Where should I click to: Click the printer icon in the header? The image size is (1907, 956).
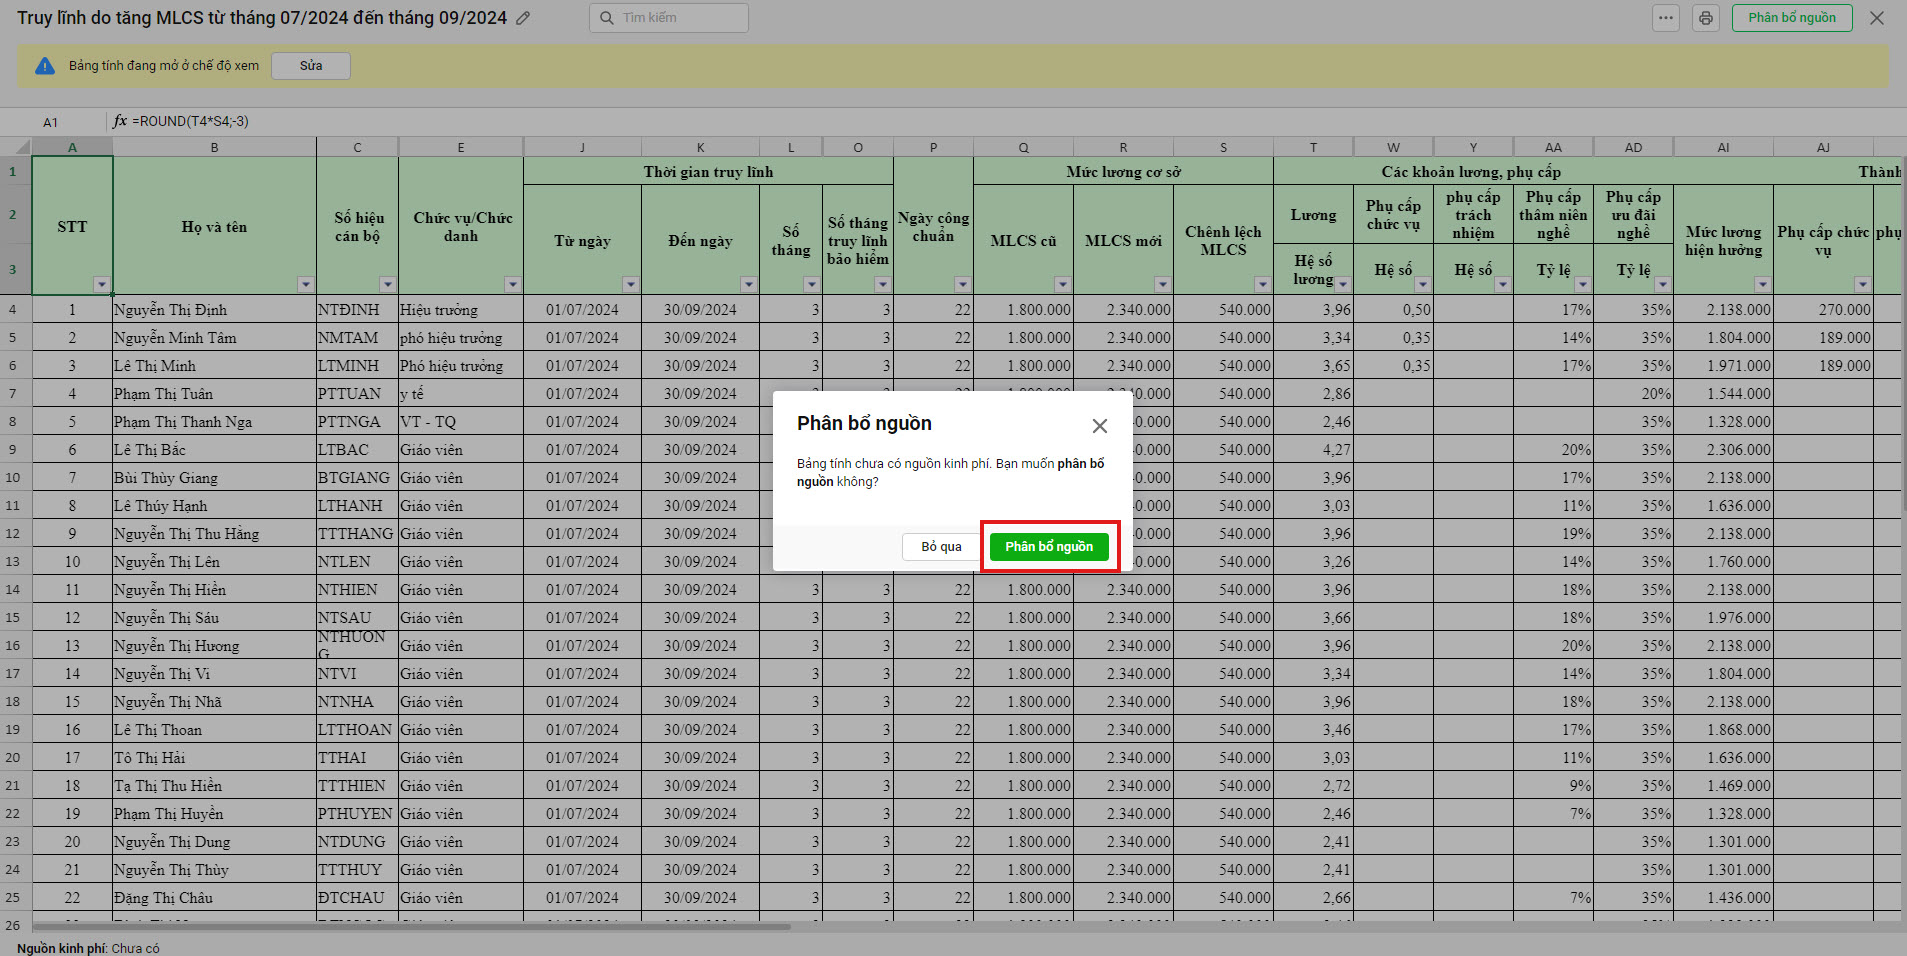[x=1705, y=18]
